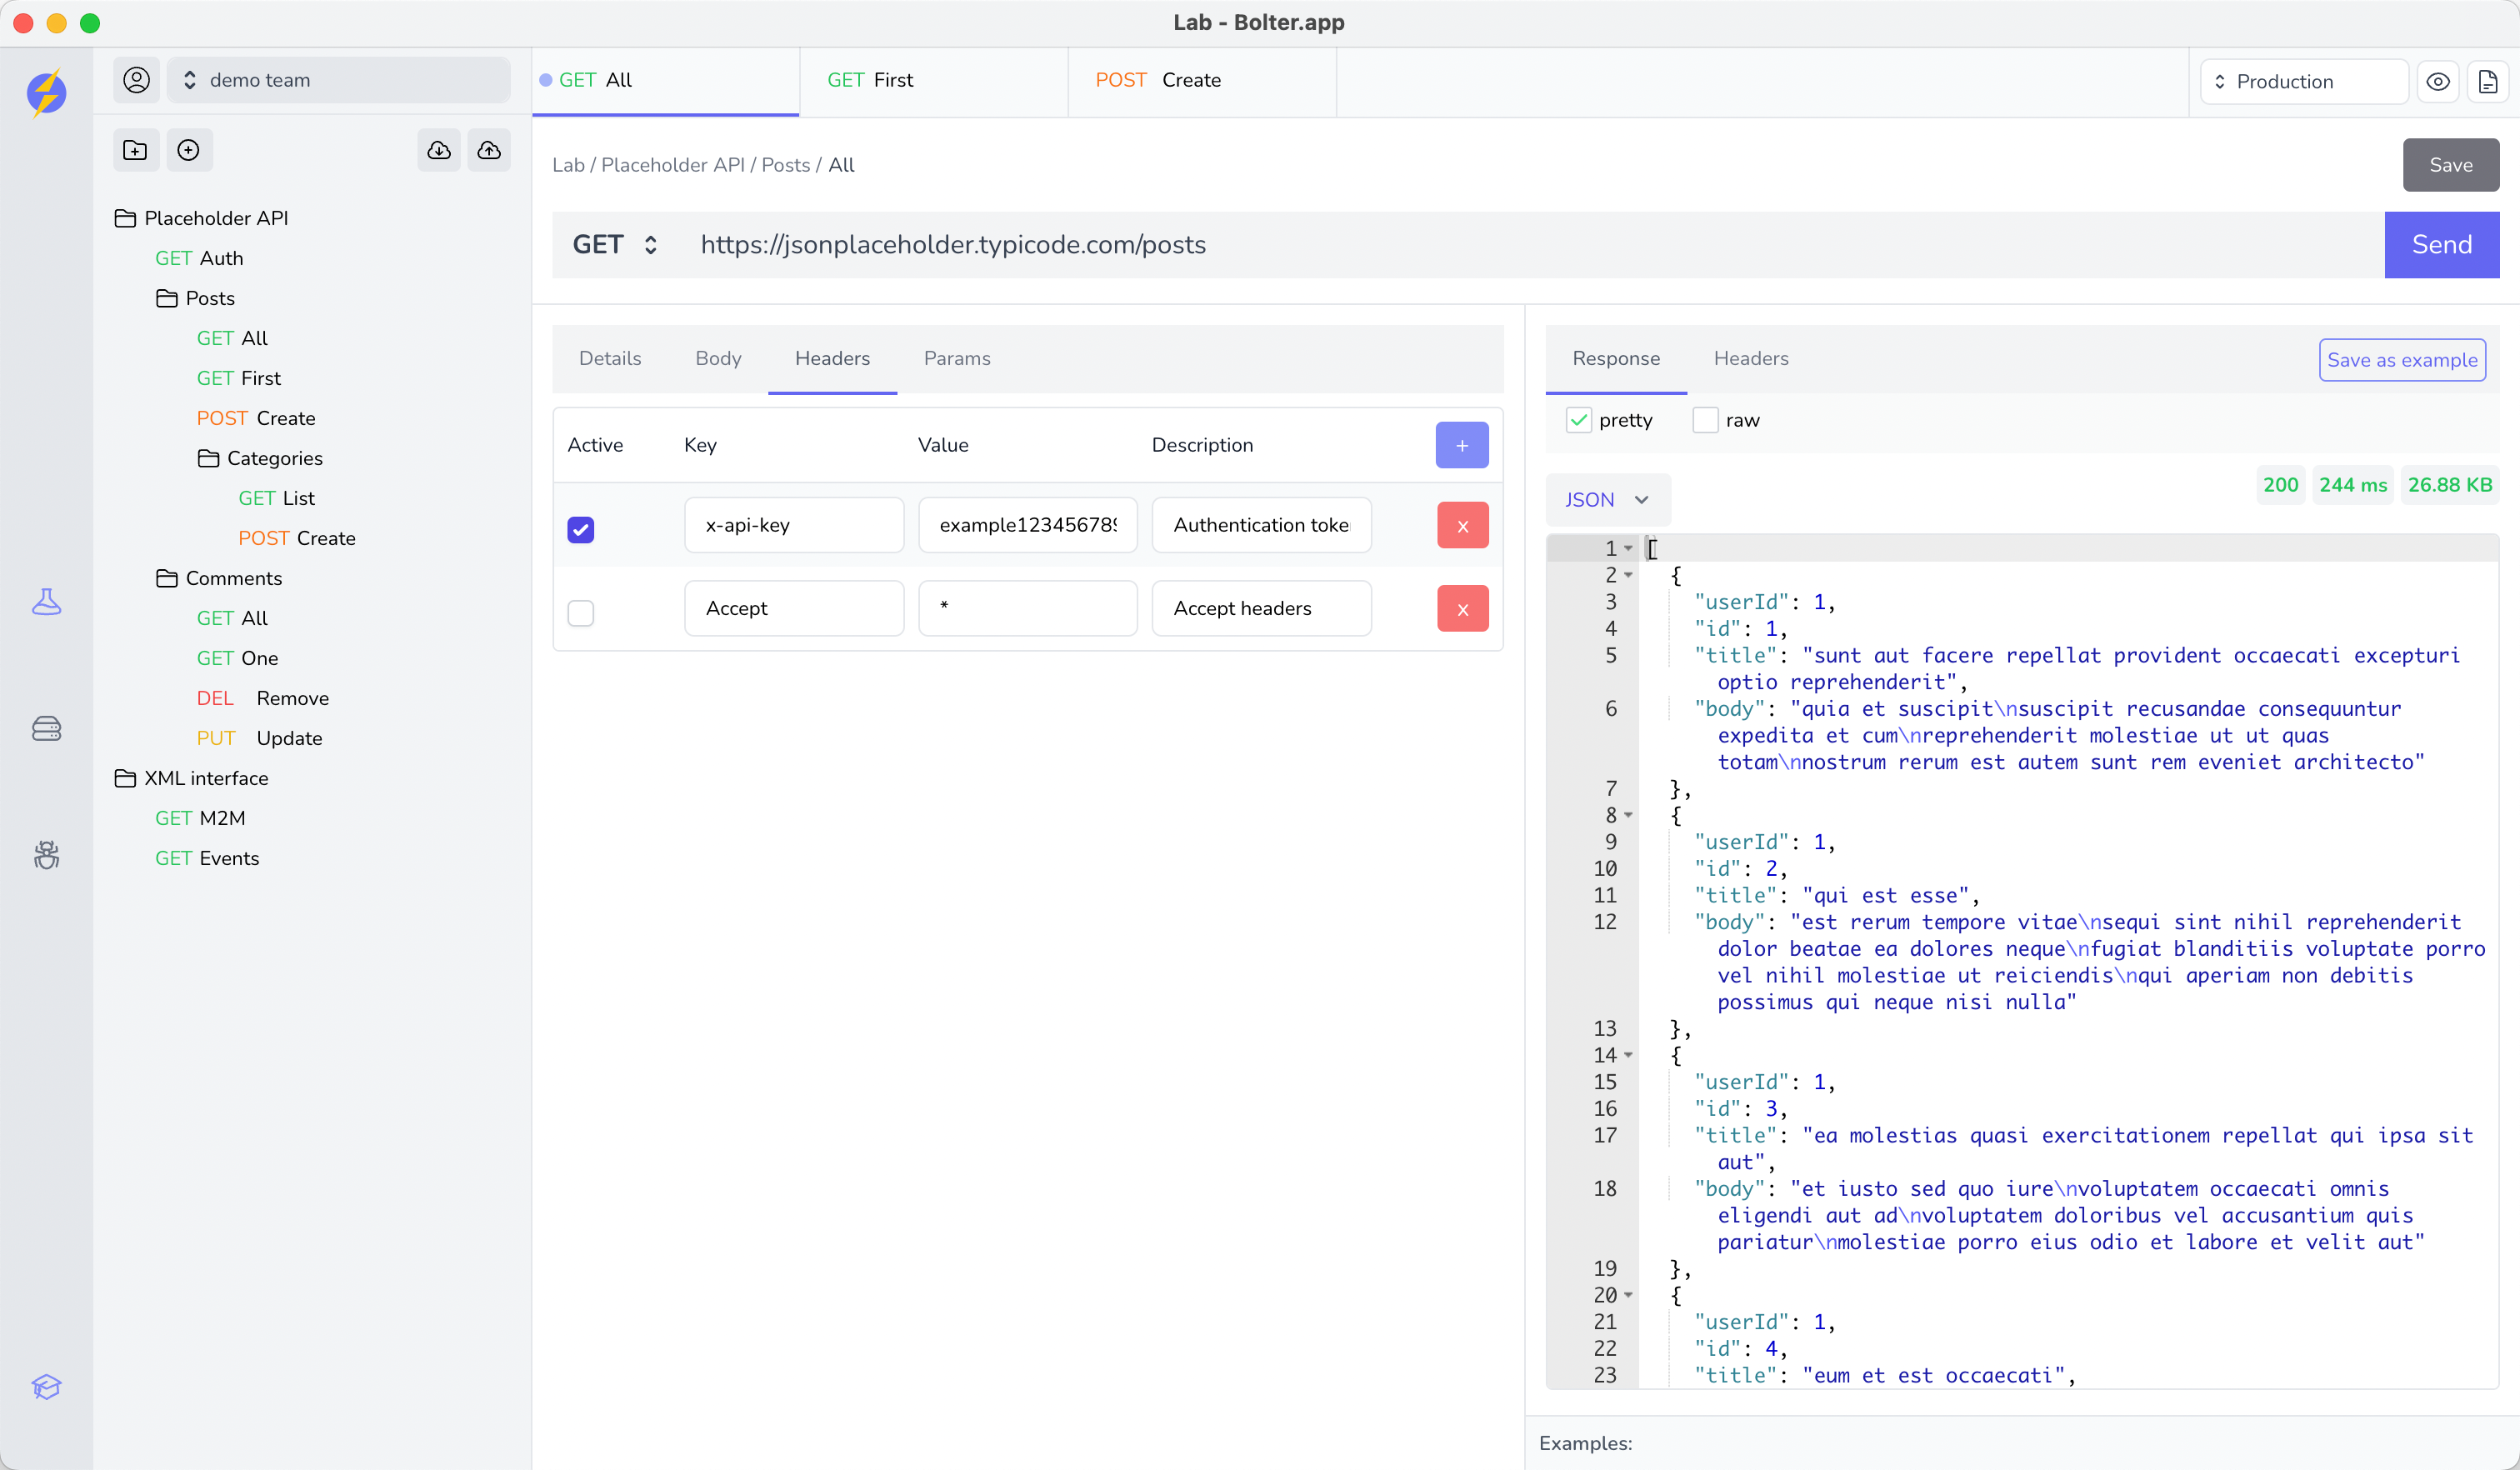
Task: Uncheck the x-api-key Active checkbox
Action: coord(581,529)
